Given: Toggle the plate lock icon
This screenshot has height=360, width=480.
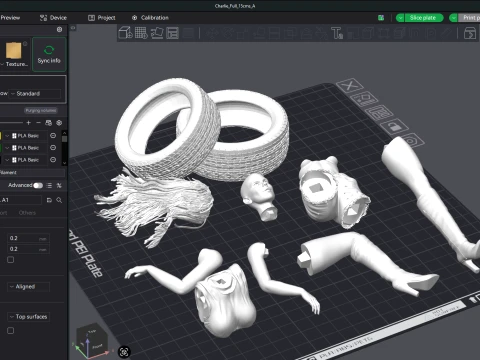Looking at the screenshot, I should click(x=395, y=126).
